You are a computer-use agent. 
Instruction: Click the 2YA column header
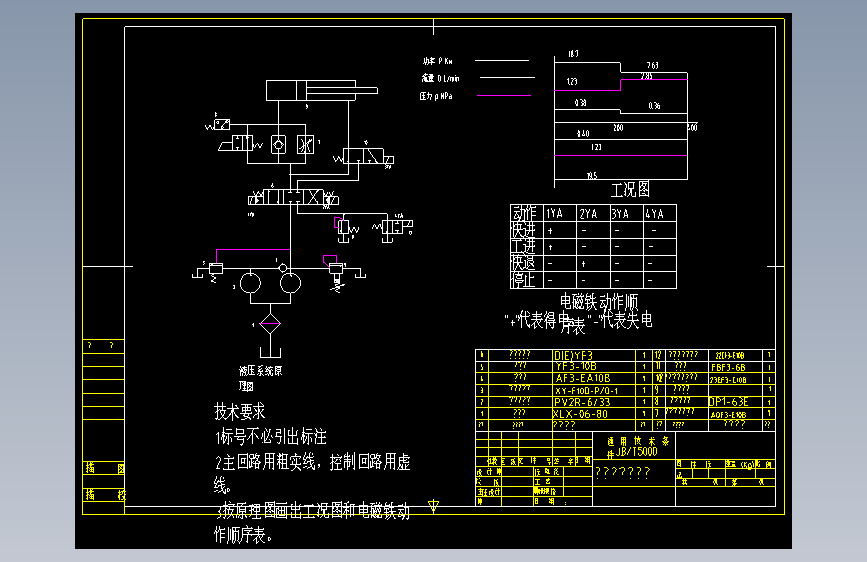588,214
